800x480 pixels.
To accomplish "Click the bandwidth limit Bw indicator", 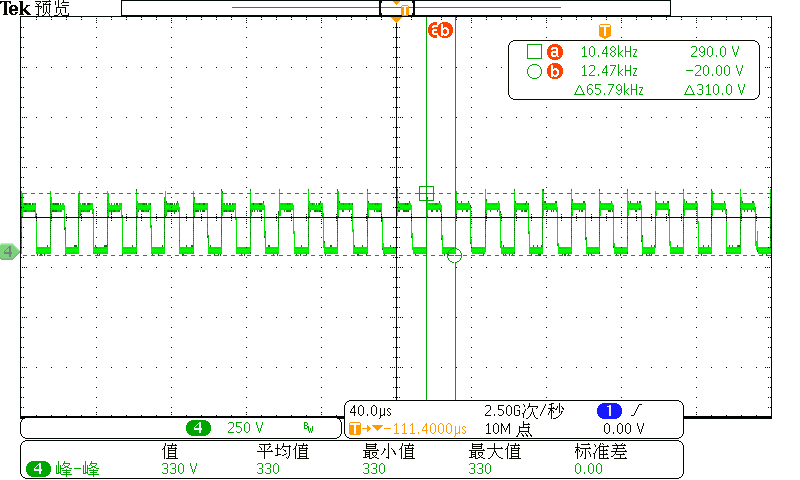I will (308, 427).
